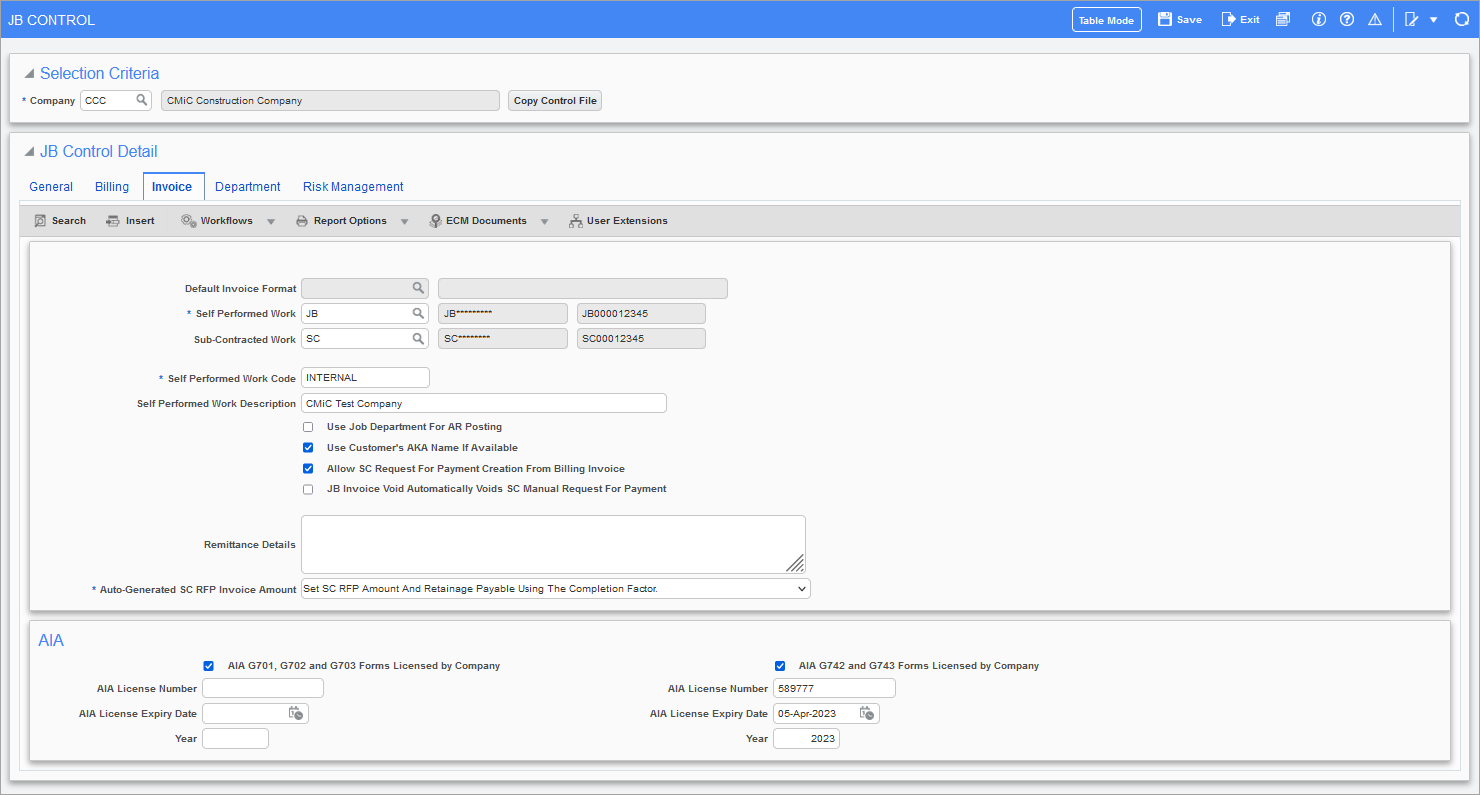Open Auto-Generated SC RFP Invoice Amount dropdown
The width and height of the screenshot is (1480, 795).
(556, 589)
